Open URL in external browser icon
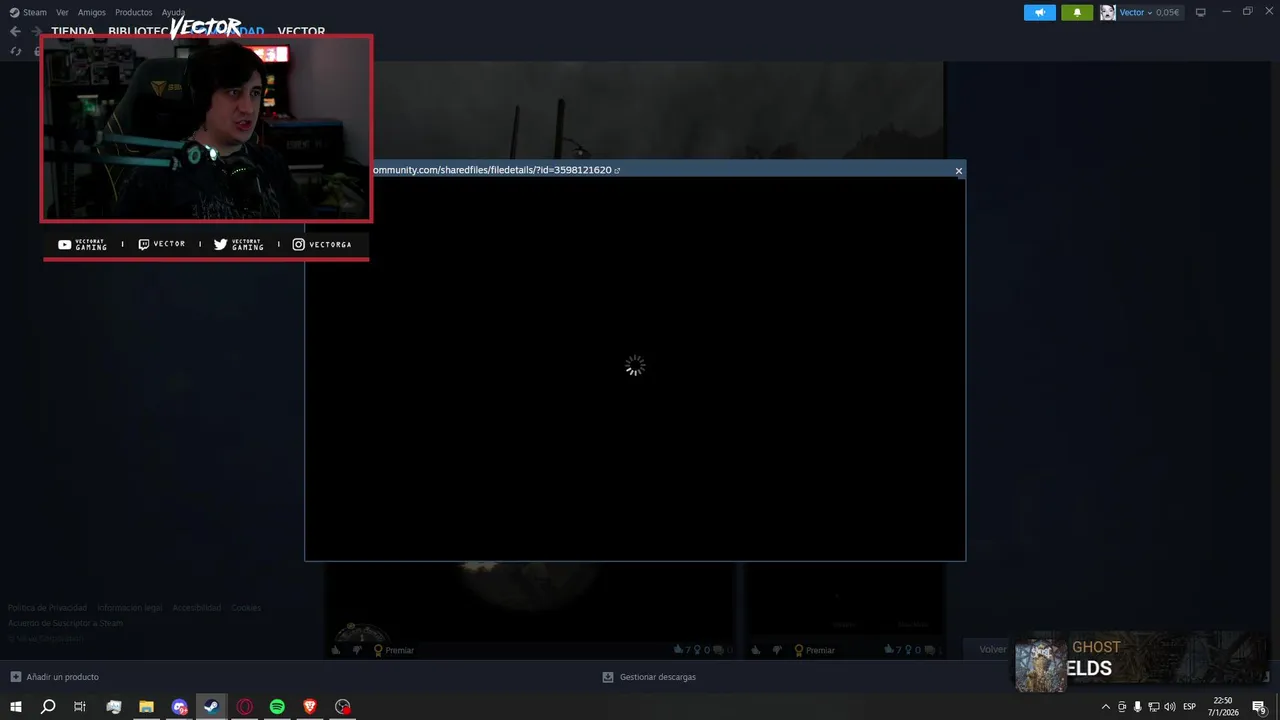1280x720 pixels. (617, 170)
